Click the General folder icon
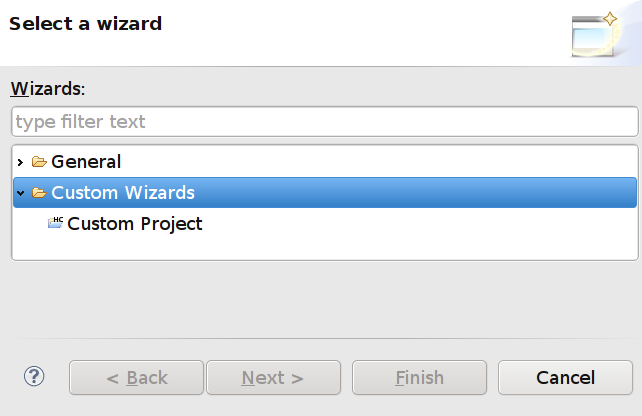This screenshot has height=416, width=642. point(39,162)
